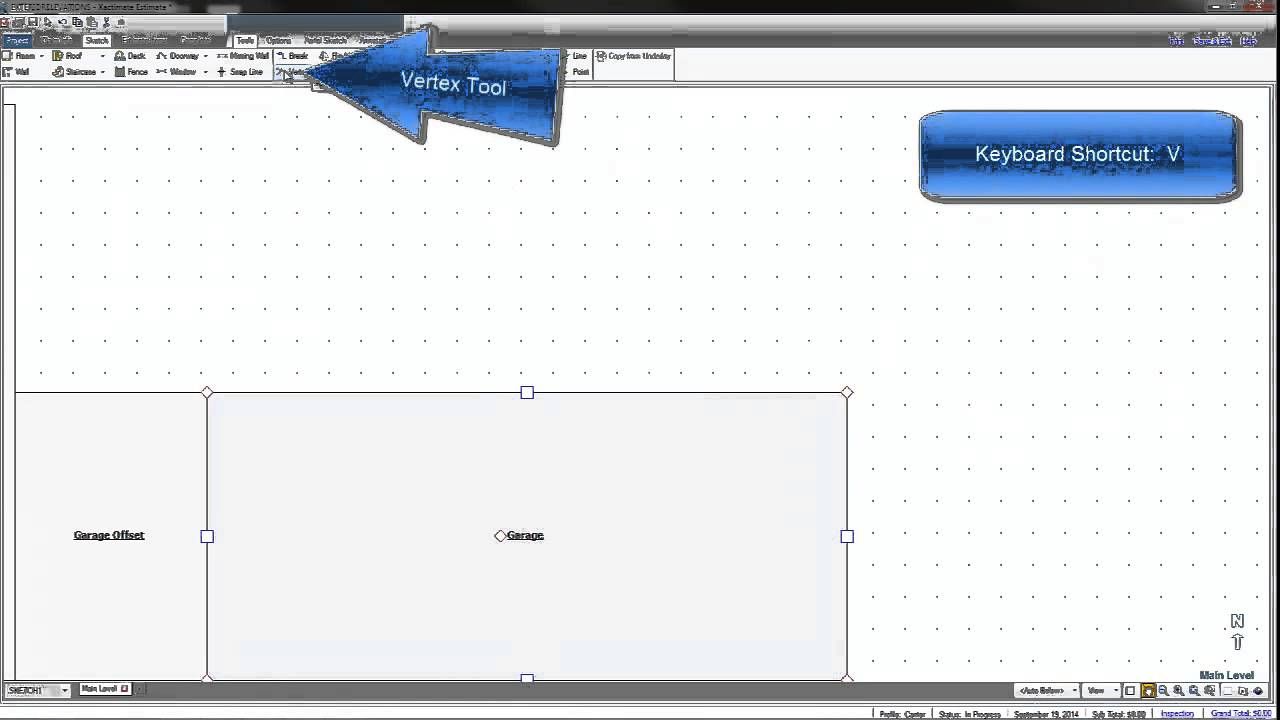This screenshot has width=1280, height=720.
Task: Click the Grand Total link
Action: point(1241,714)
